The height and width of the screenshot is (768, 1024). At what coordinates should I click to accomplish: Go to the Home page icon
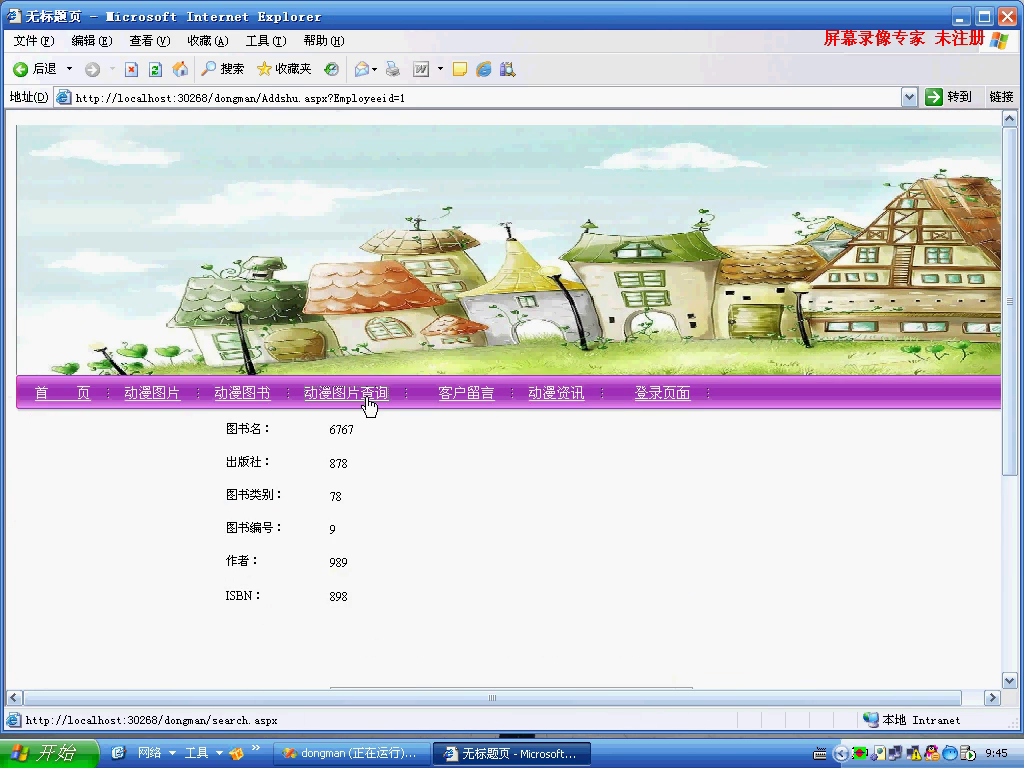click(180, 69)
